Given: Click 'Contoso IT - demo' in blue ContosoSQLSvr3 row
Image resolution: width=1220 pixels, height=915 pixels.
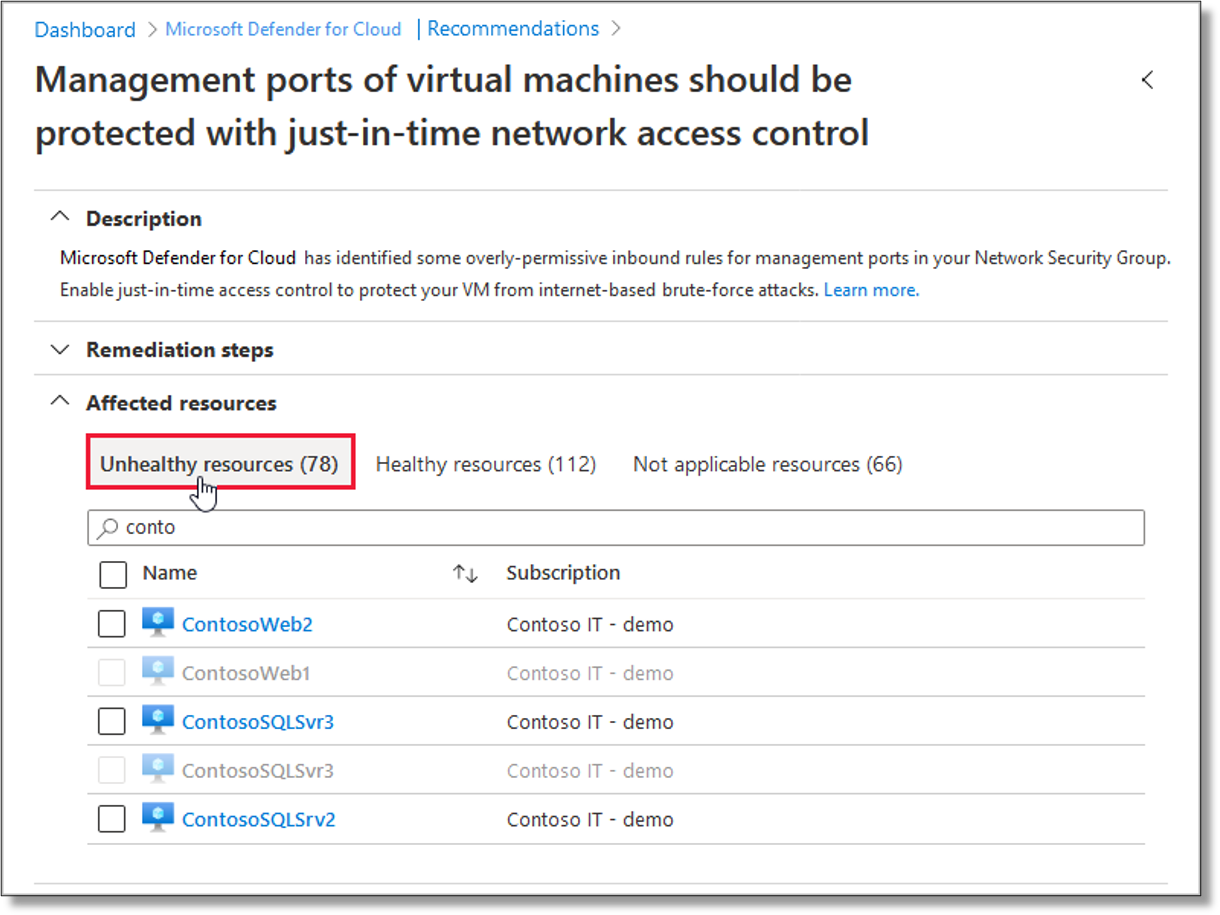Looking at the screenshot, I should [590, 722].
